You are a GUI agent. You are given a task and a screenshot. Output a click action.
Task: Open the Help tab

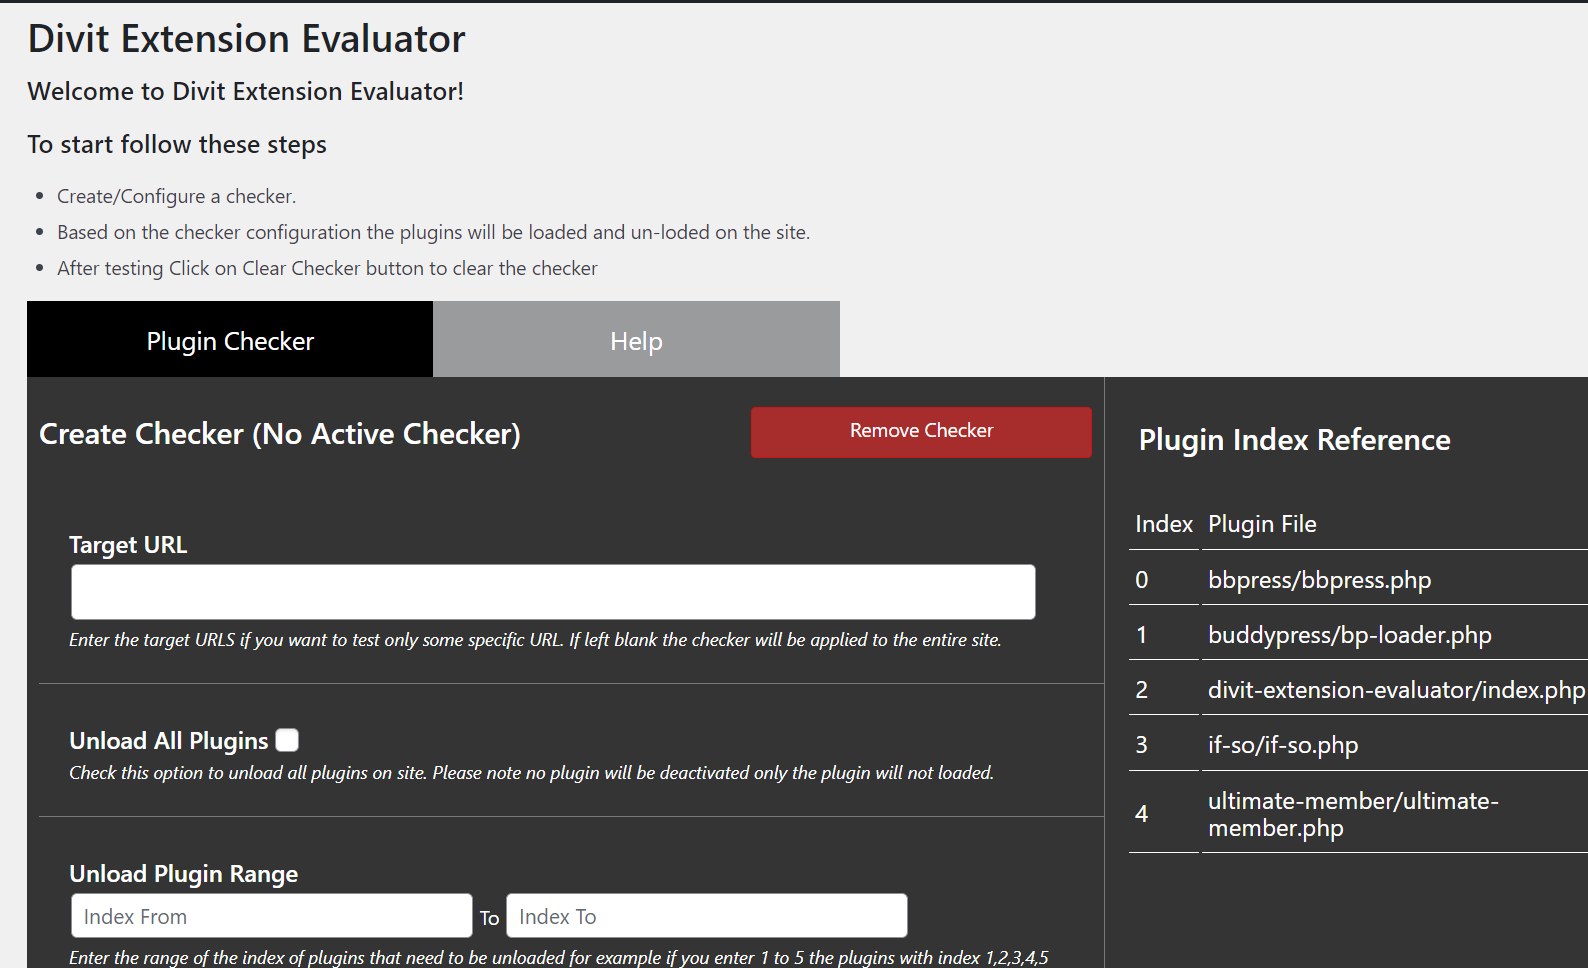[x=636, y=340]
